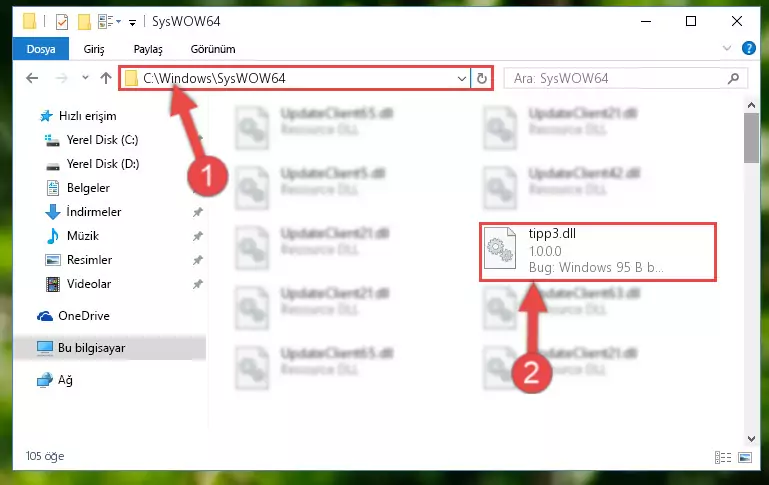Click the New folder icon in quick access toolbar
The image size is (769, 485).
[84, 22]
